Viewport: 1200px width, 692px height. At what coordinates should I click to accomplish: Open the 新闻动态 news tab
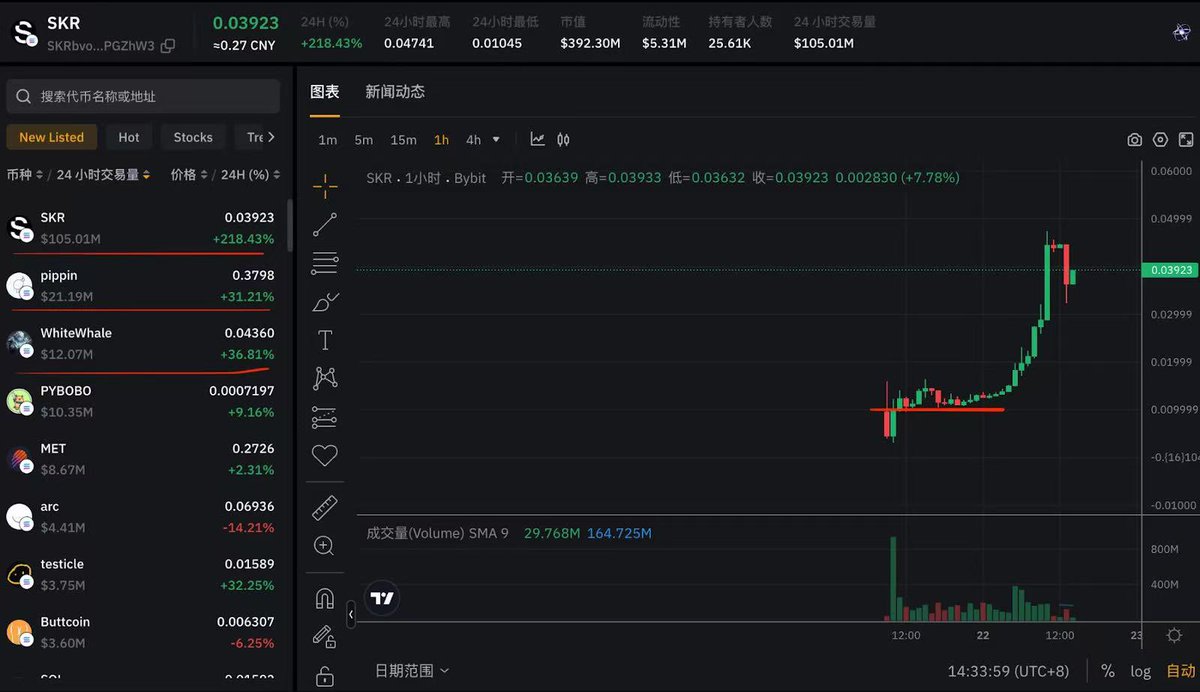coord(395,92)
